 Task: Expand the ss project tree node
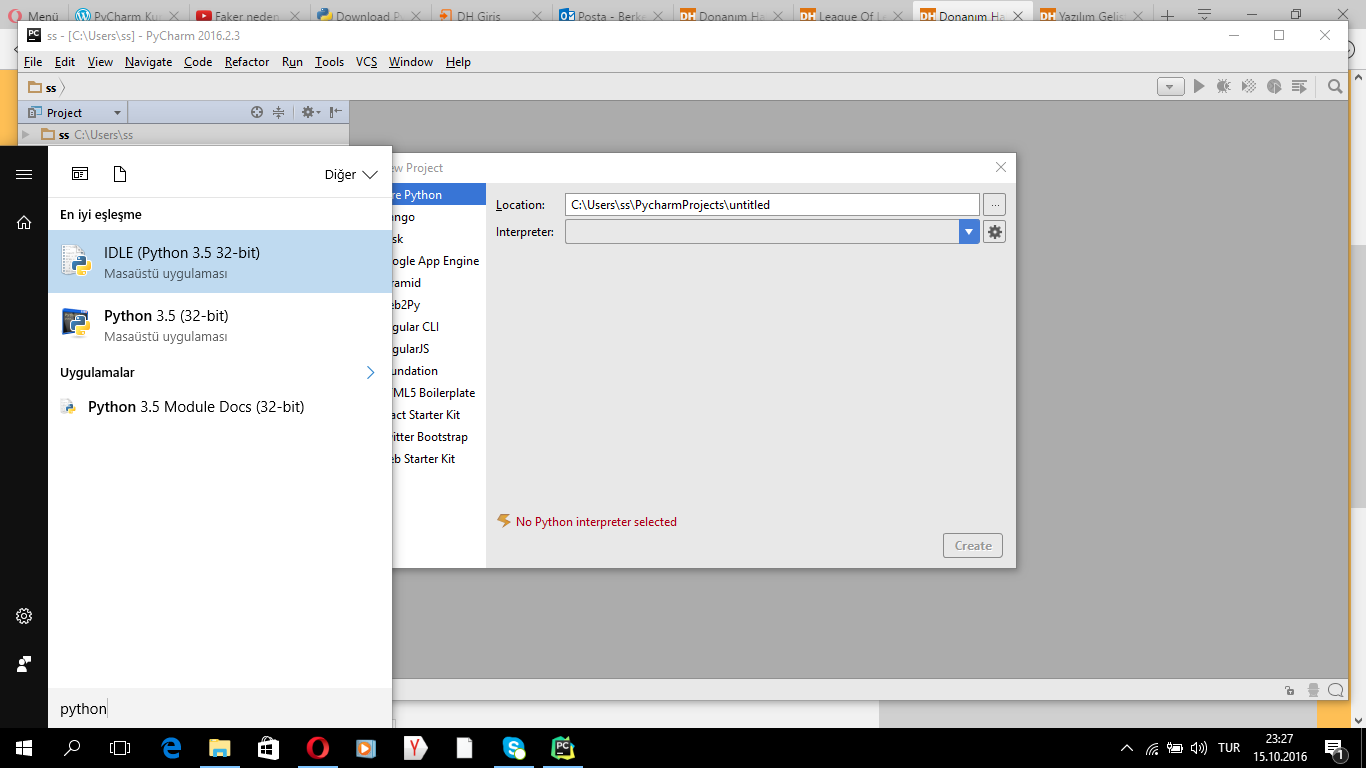(27, 134)
